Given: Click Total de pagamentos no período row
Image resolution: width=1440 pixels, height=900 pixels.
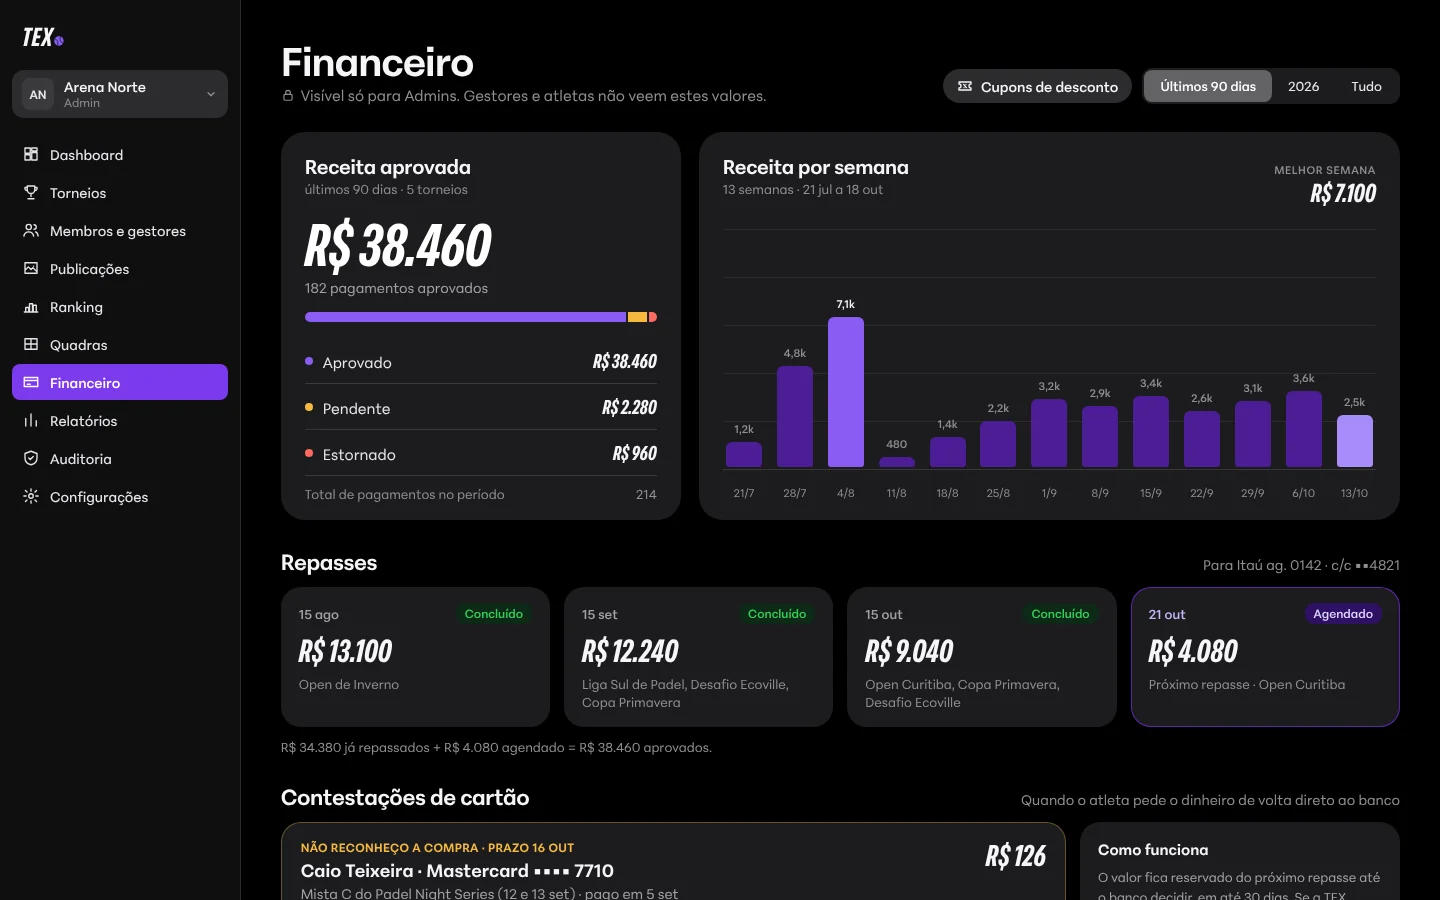Looking at the screenshot, I should (x=481, y=495).
